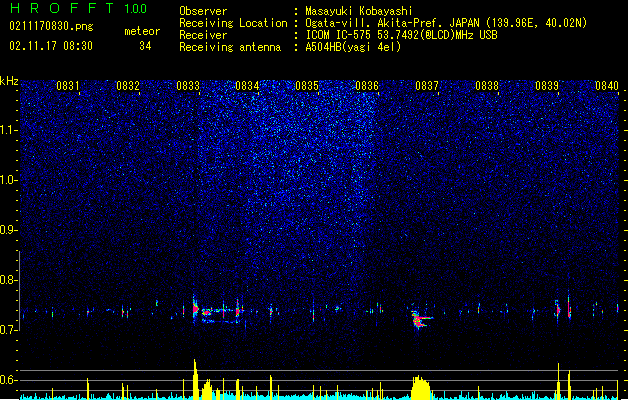Click the 0839 time marker

[547, 86]
